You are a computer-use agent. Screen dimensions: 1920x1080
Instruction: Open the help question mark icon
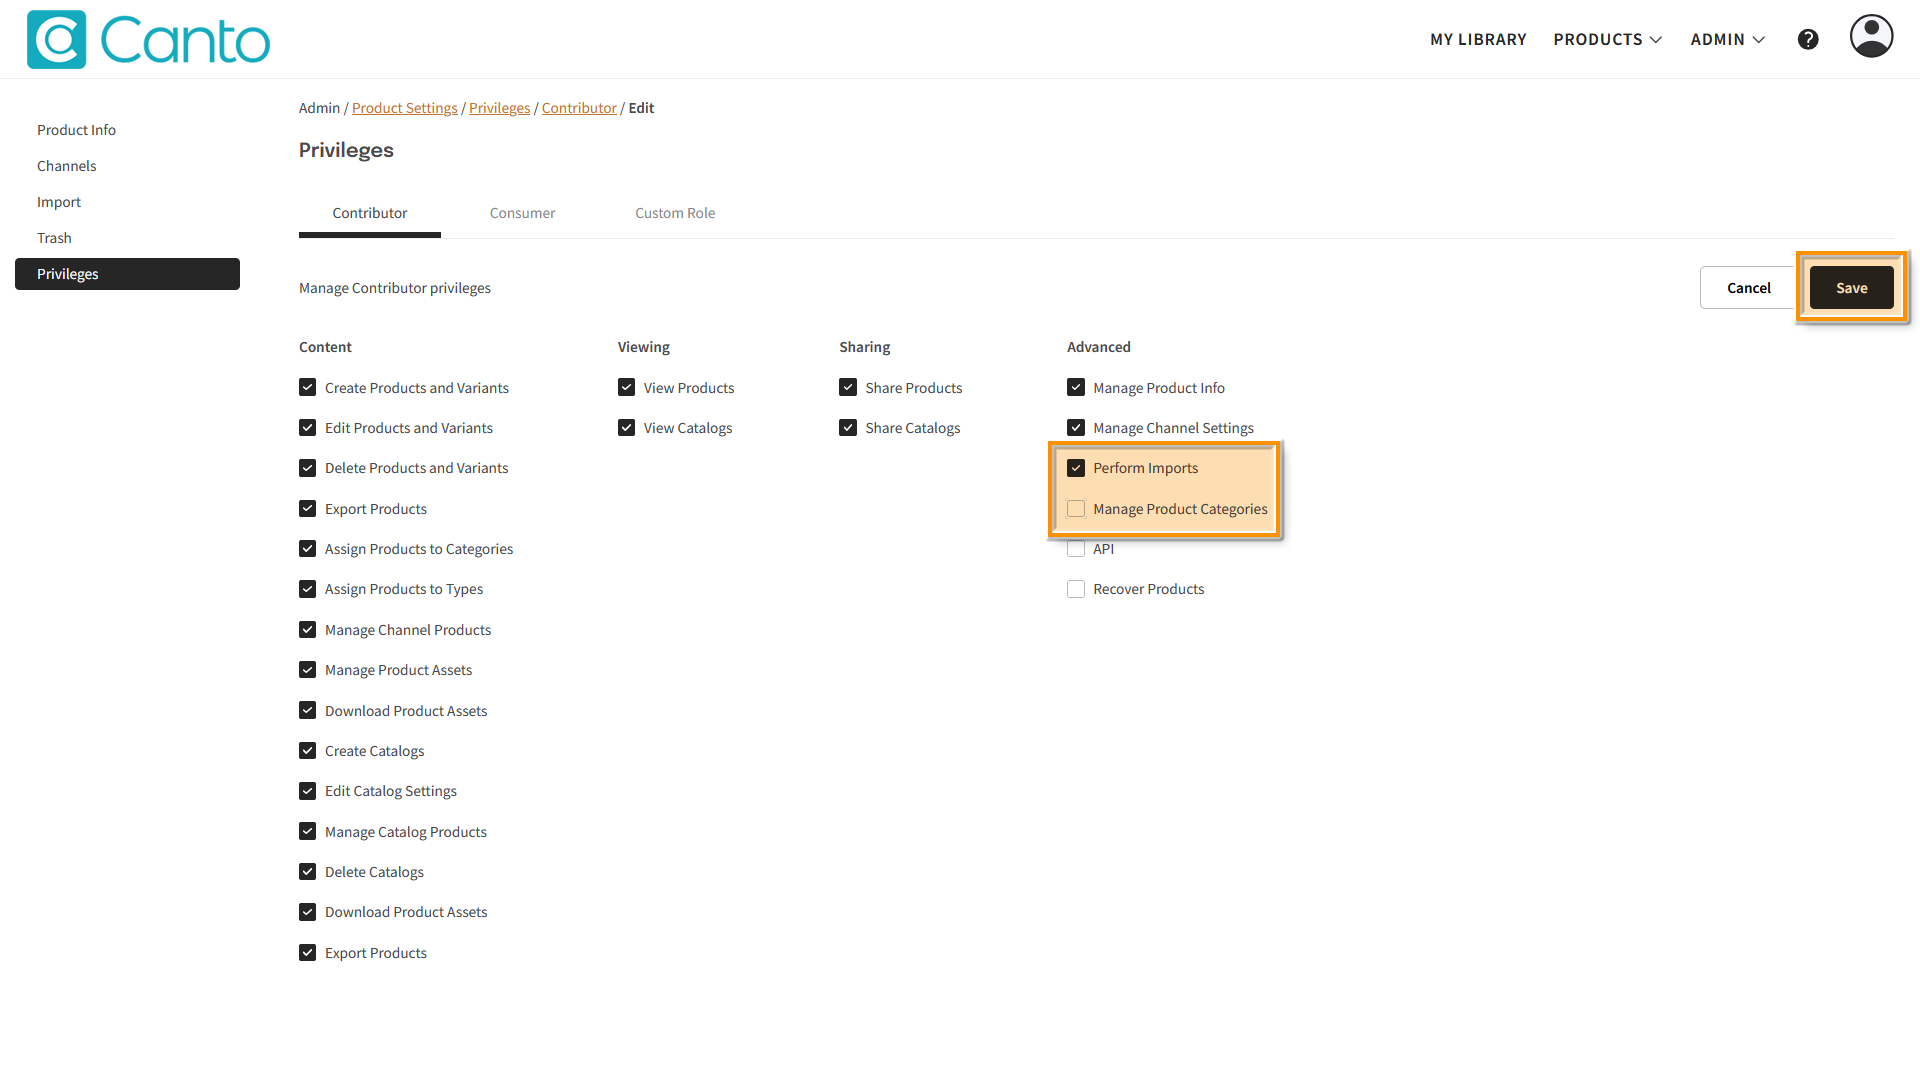click(1808, 39)
